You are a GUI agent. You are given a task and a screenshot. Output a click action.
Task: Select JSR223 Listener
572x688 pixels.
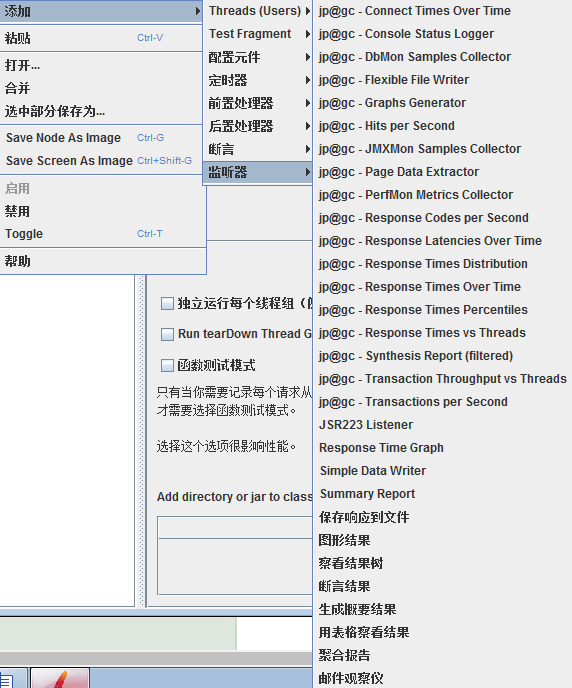click(443, 425)
